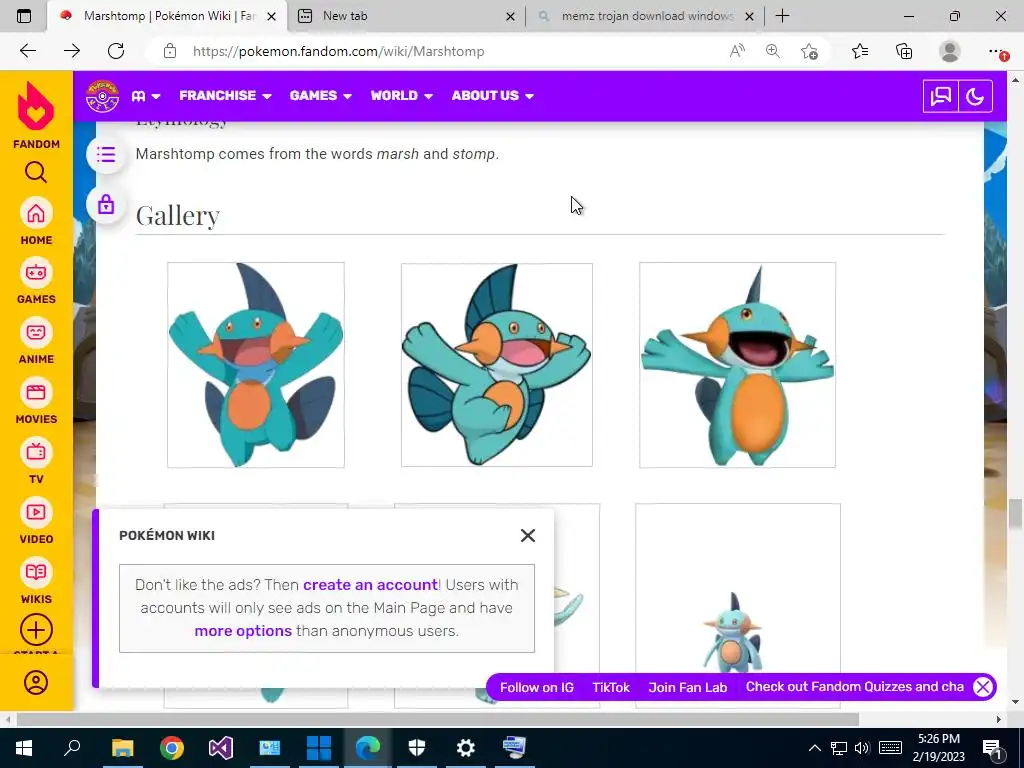Open the browser profile avatar
Image resolution: width=1024 pixels, height=768 pixels.
pyautogui.click(x=950, y=51)
